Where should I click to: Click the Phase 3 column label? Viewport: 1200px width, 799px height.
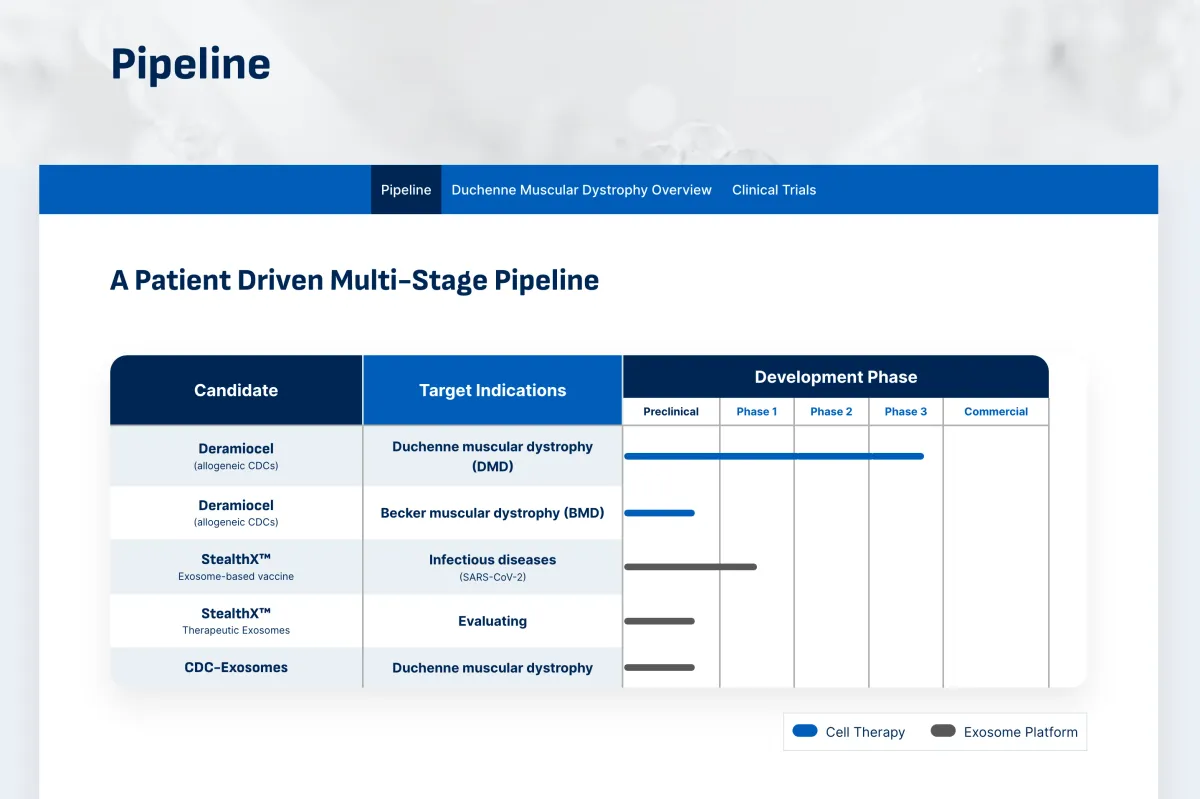pos(906,412)
